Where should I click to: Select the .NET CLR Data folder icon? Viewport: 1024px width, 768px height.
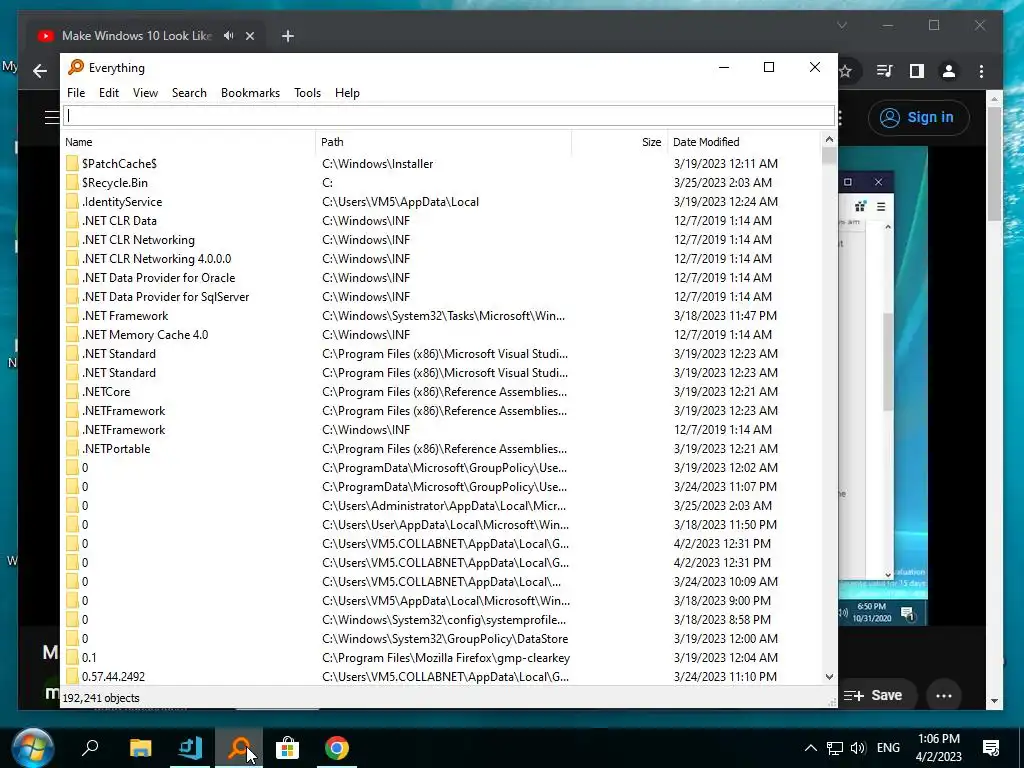pos(72,220)
